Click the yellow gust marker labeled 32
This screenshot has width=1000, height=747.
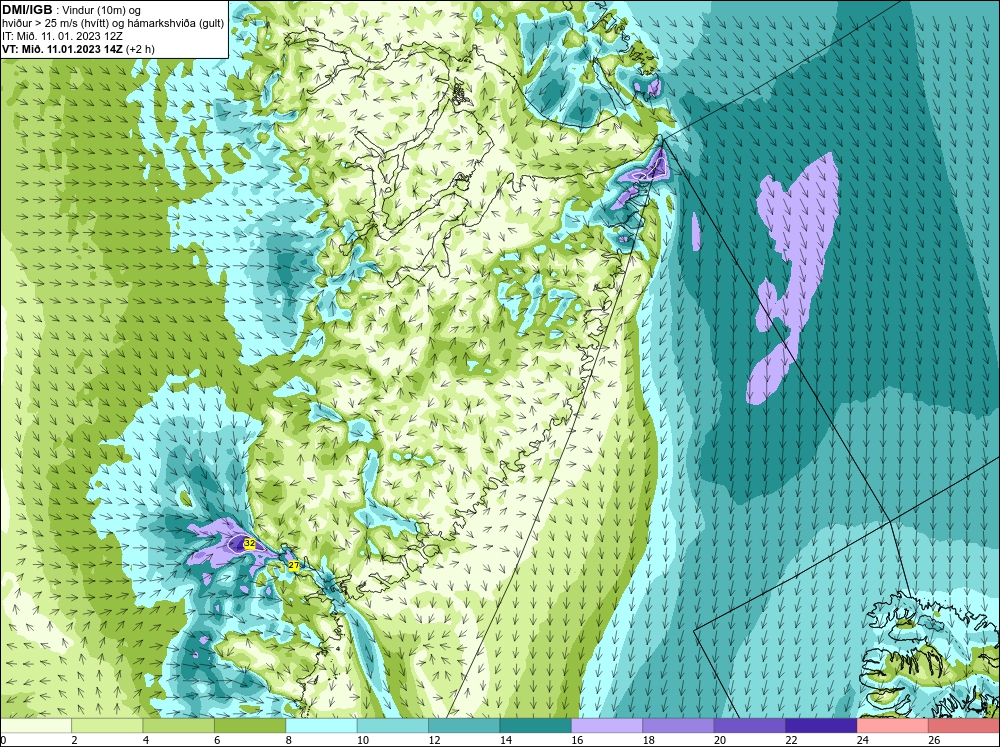coord(250,543)
